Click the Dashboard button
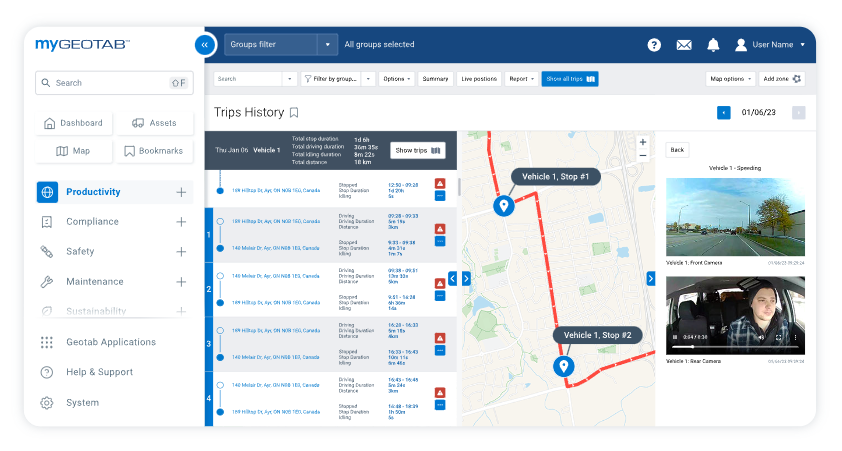Screen dimensions: 842x451 pyautogui.click(x=74, y=123)
